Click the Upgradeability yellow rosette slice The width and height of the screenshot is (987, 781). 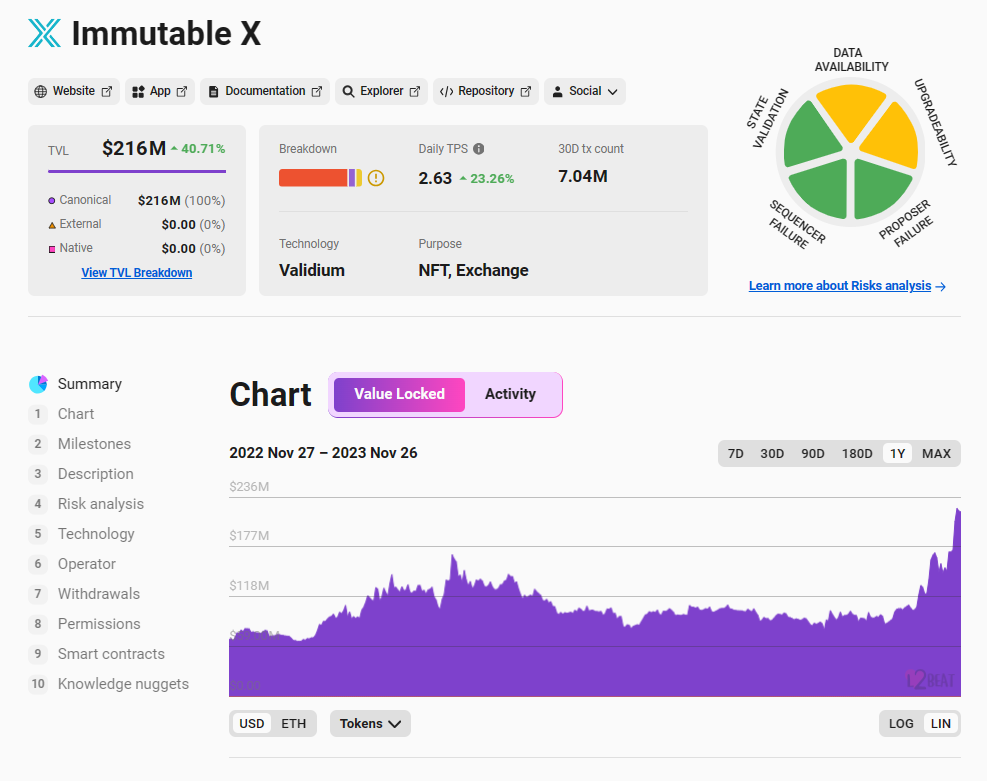point(893,138)
